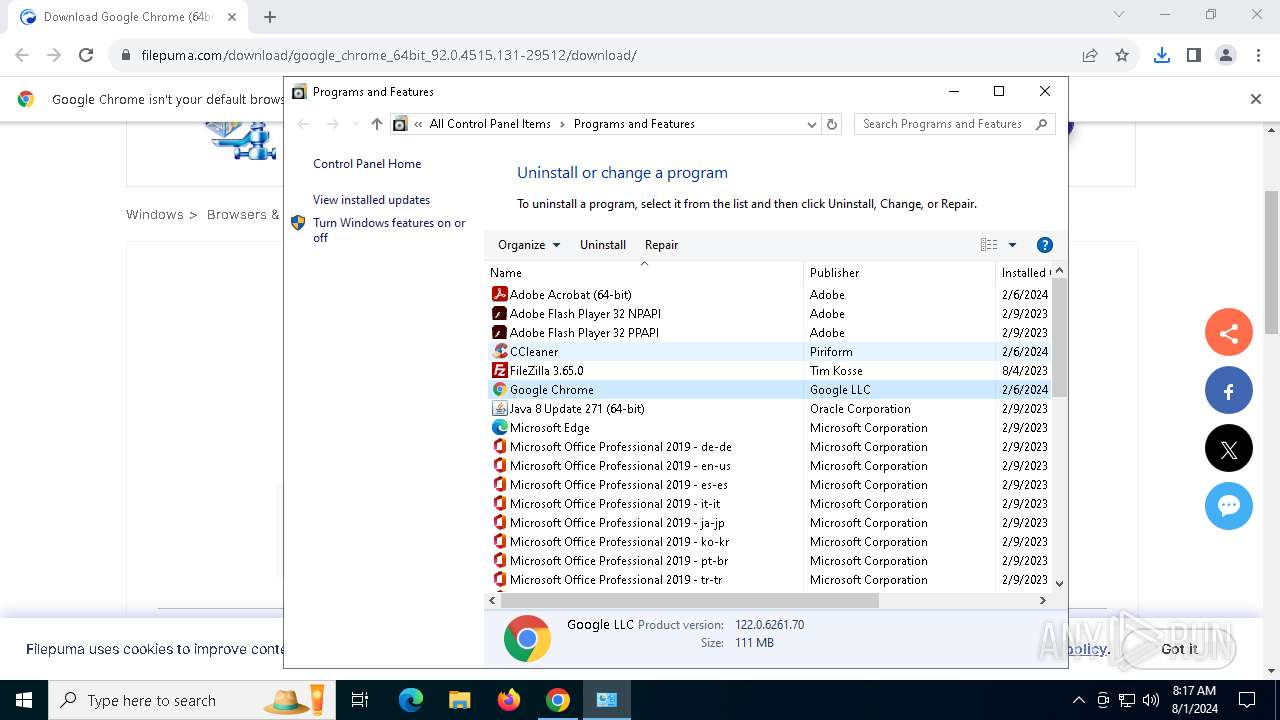Select the CCleaner icon in the list
Screen dimensions: 1280x720
click(x=500, y=351)
